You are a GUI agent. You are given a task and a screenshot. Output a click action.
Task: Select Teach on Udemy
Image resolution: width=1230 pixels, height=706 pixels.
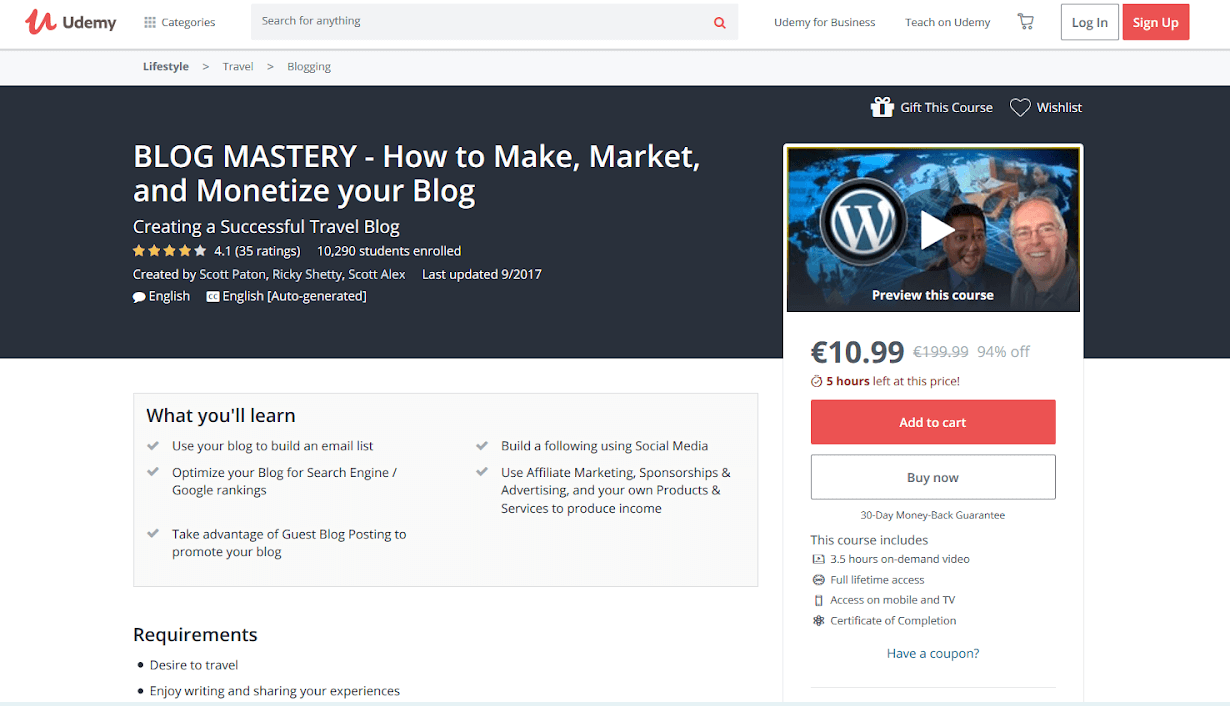(x=947, y=23)
